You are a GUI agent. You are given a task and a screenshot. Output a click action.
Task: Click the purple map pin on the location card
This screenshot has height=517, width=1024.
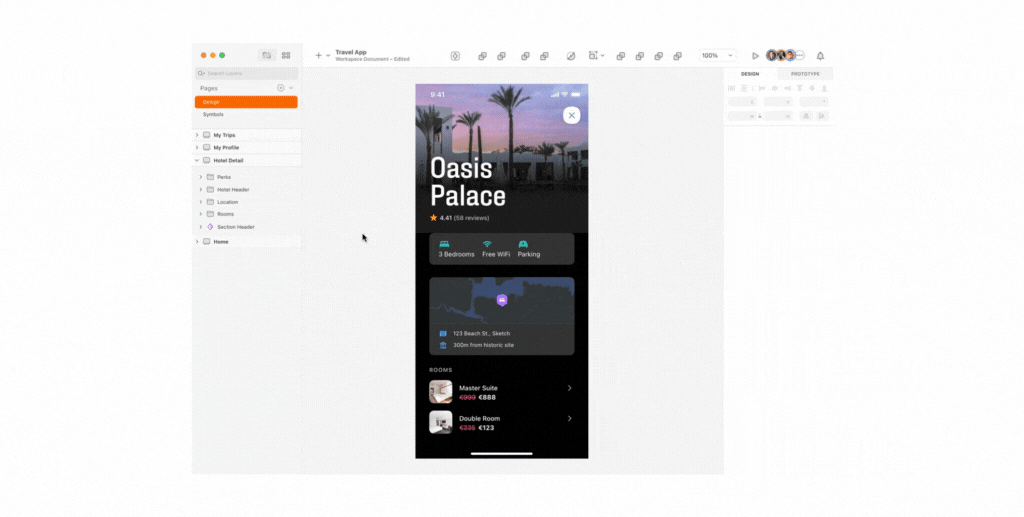pos(502,300)
